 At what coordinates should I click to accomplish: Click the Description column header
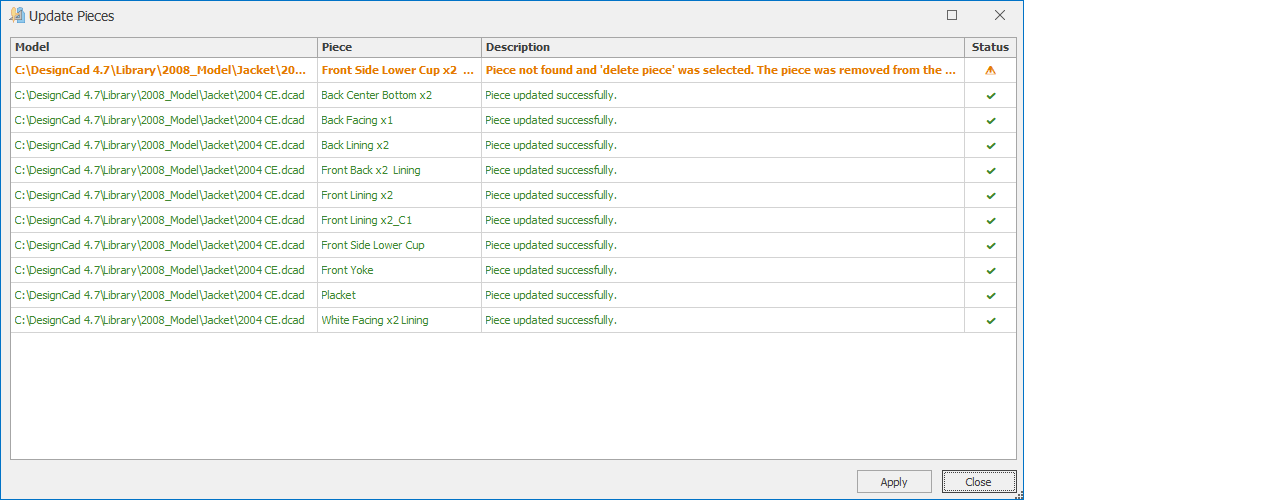[722, 47]
